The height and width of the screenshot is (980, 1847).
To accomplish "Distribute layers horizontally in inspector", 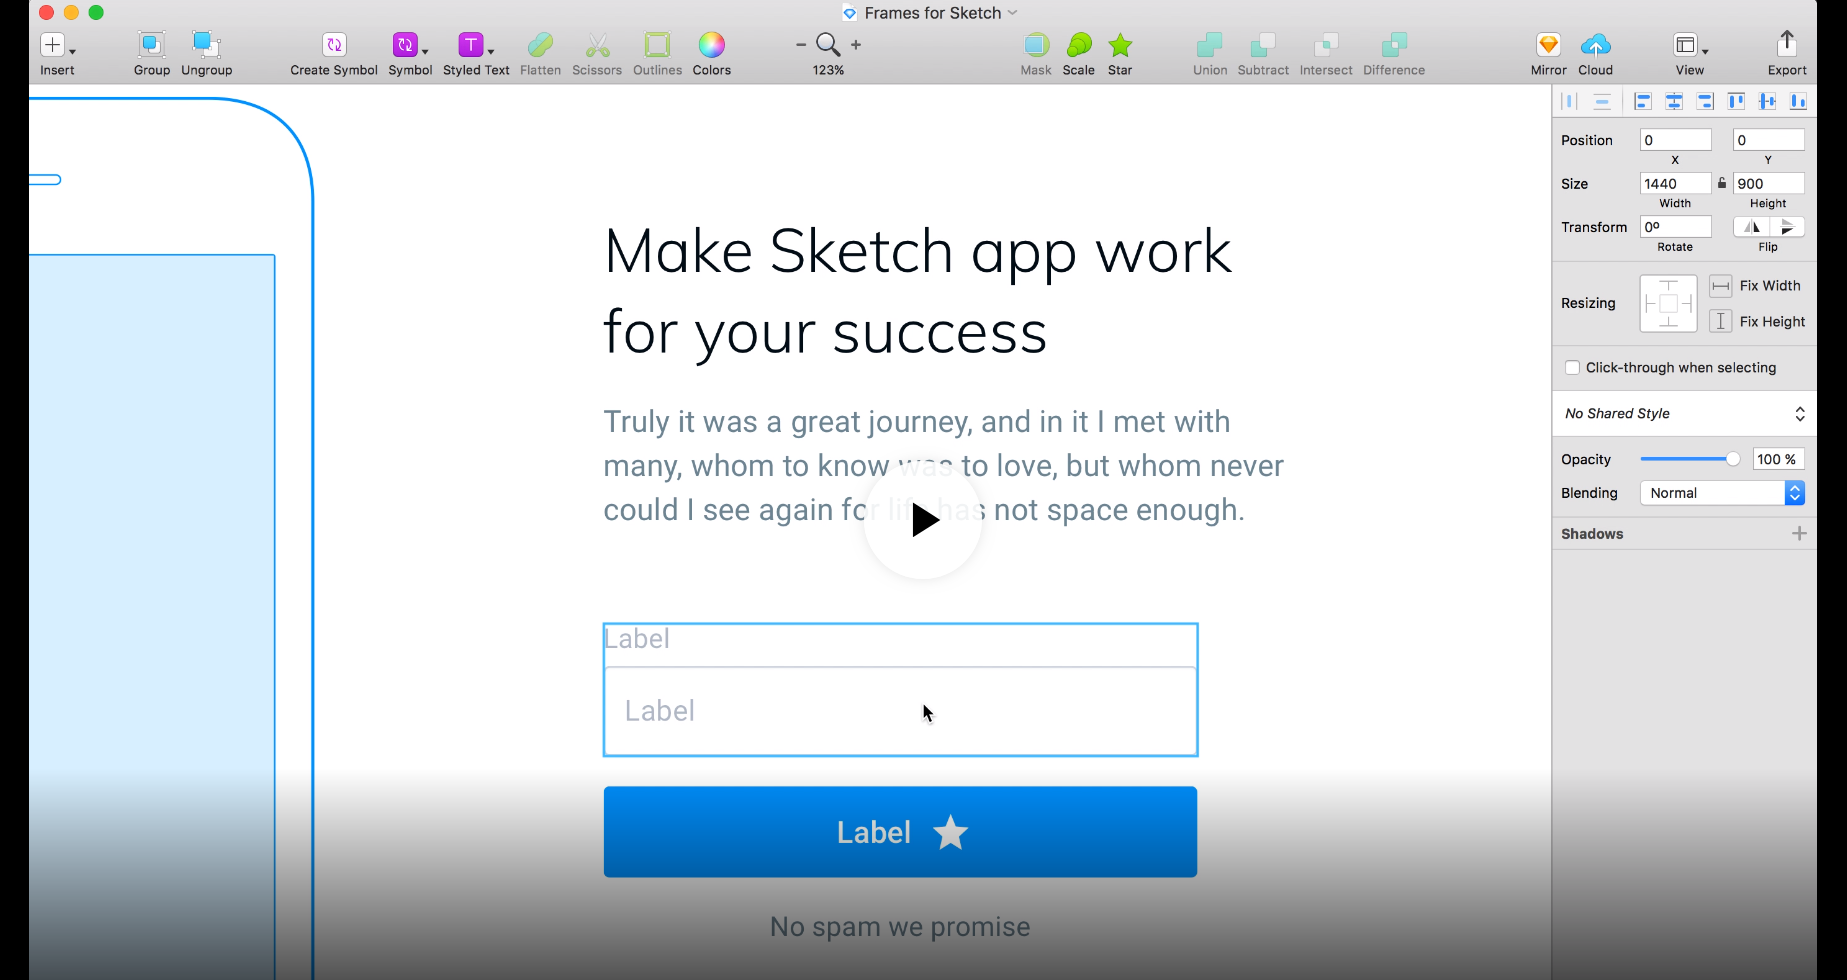I will coord(1569,101).
